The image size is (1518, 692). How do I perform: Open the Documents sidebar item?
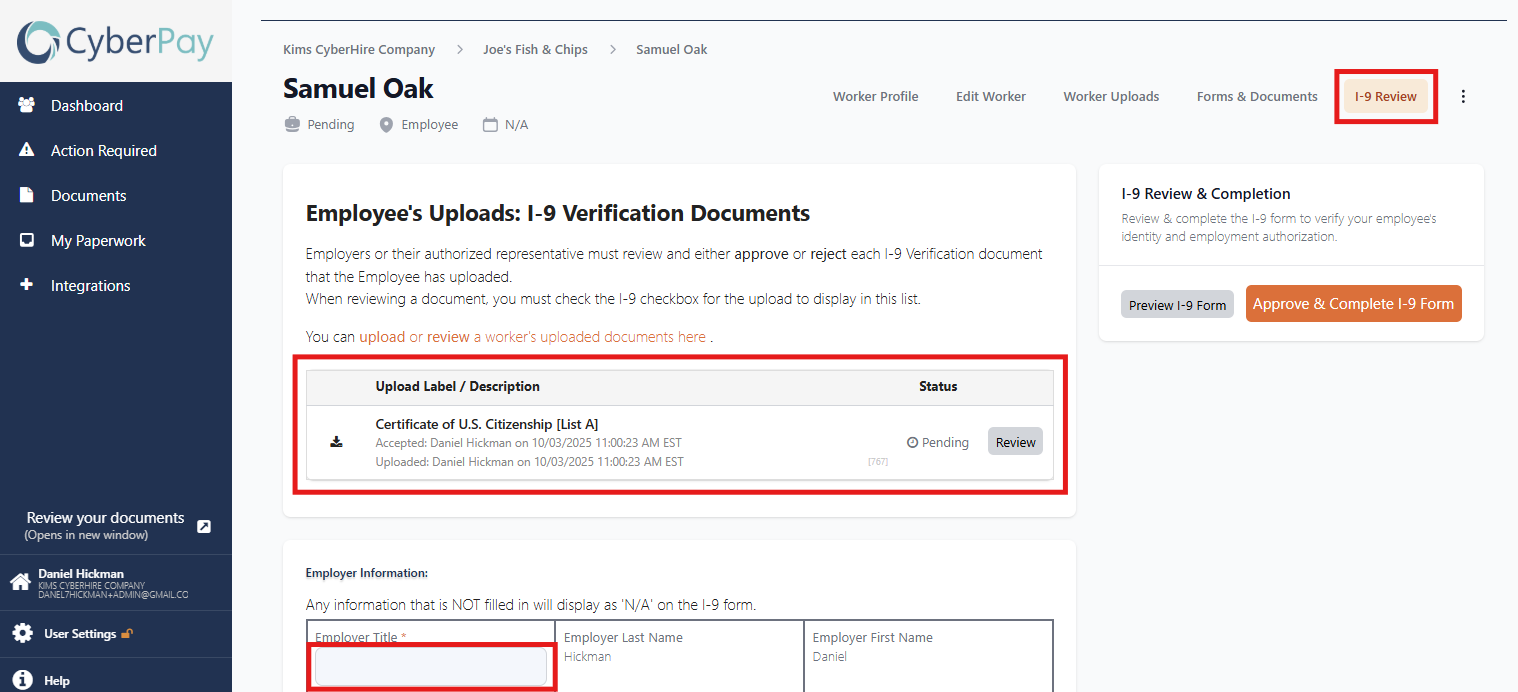coord(88,195)
